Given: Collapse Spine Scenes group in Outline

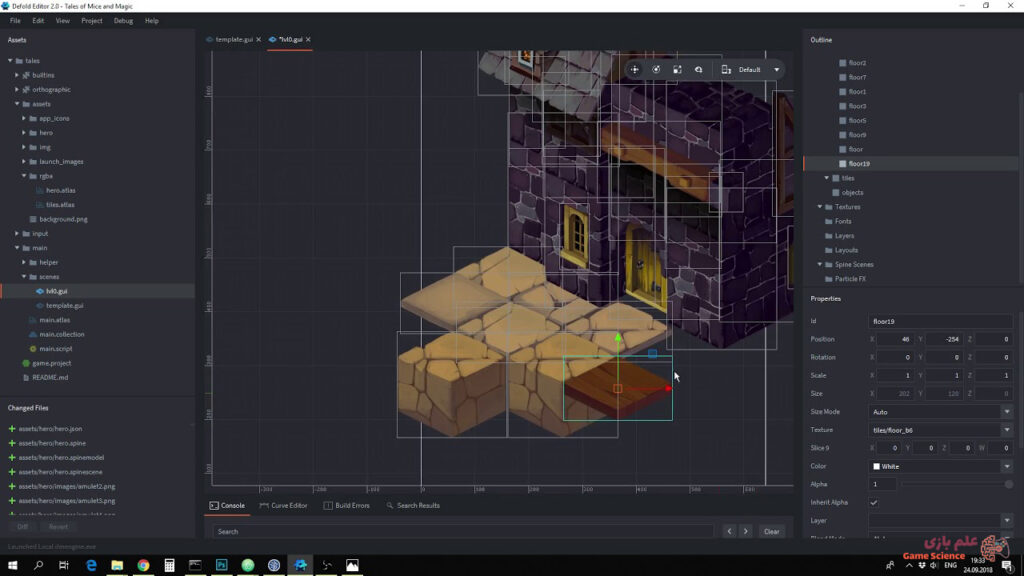Looking at the screenshot, I should pos(820,264).
